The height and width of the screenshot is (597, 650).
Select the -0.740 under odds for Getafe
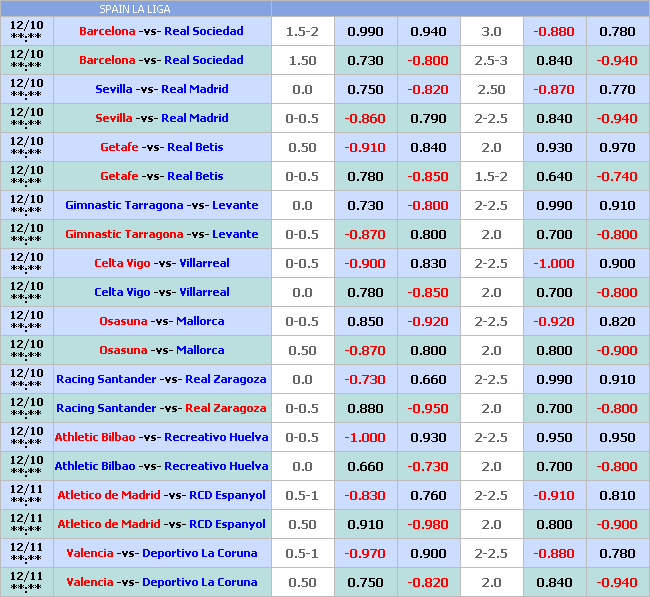pos(617,176)
